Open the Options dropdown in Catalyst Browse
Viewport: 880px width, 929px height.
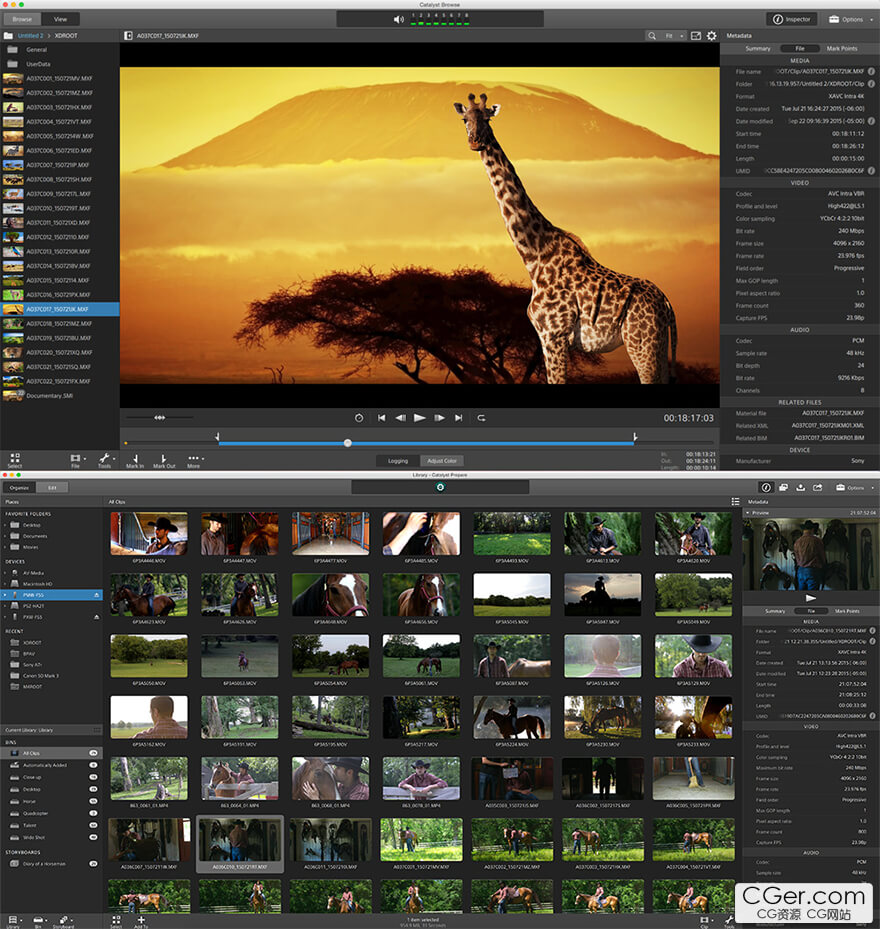point(850,20)
